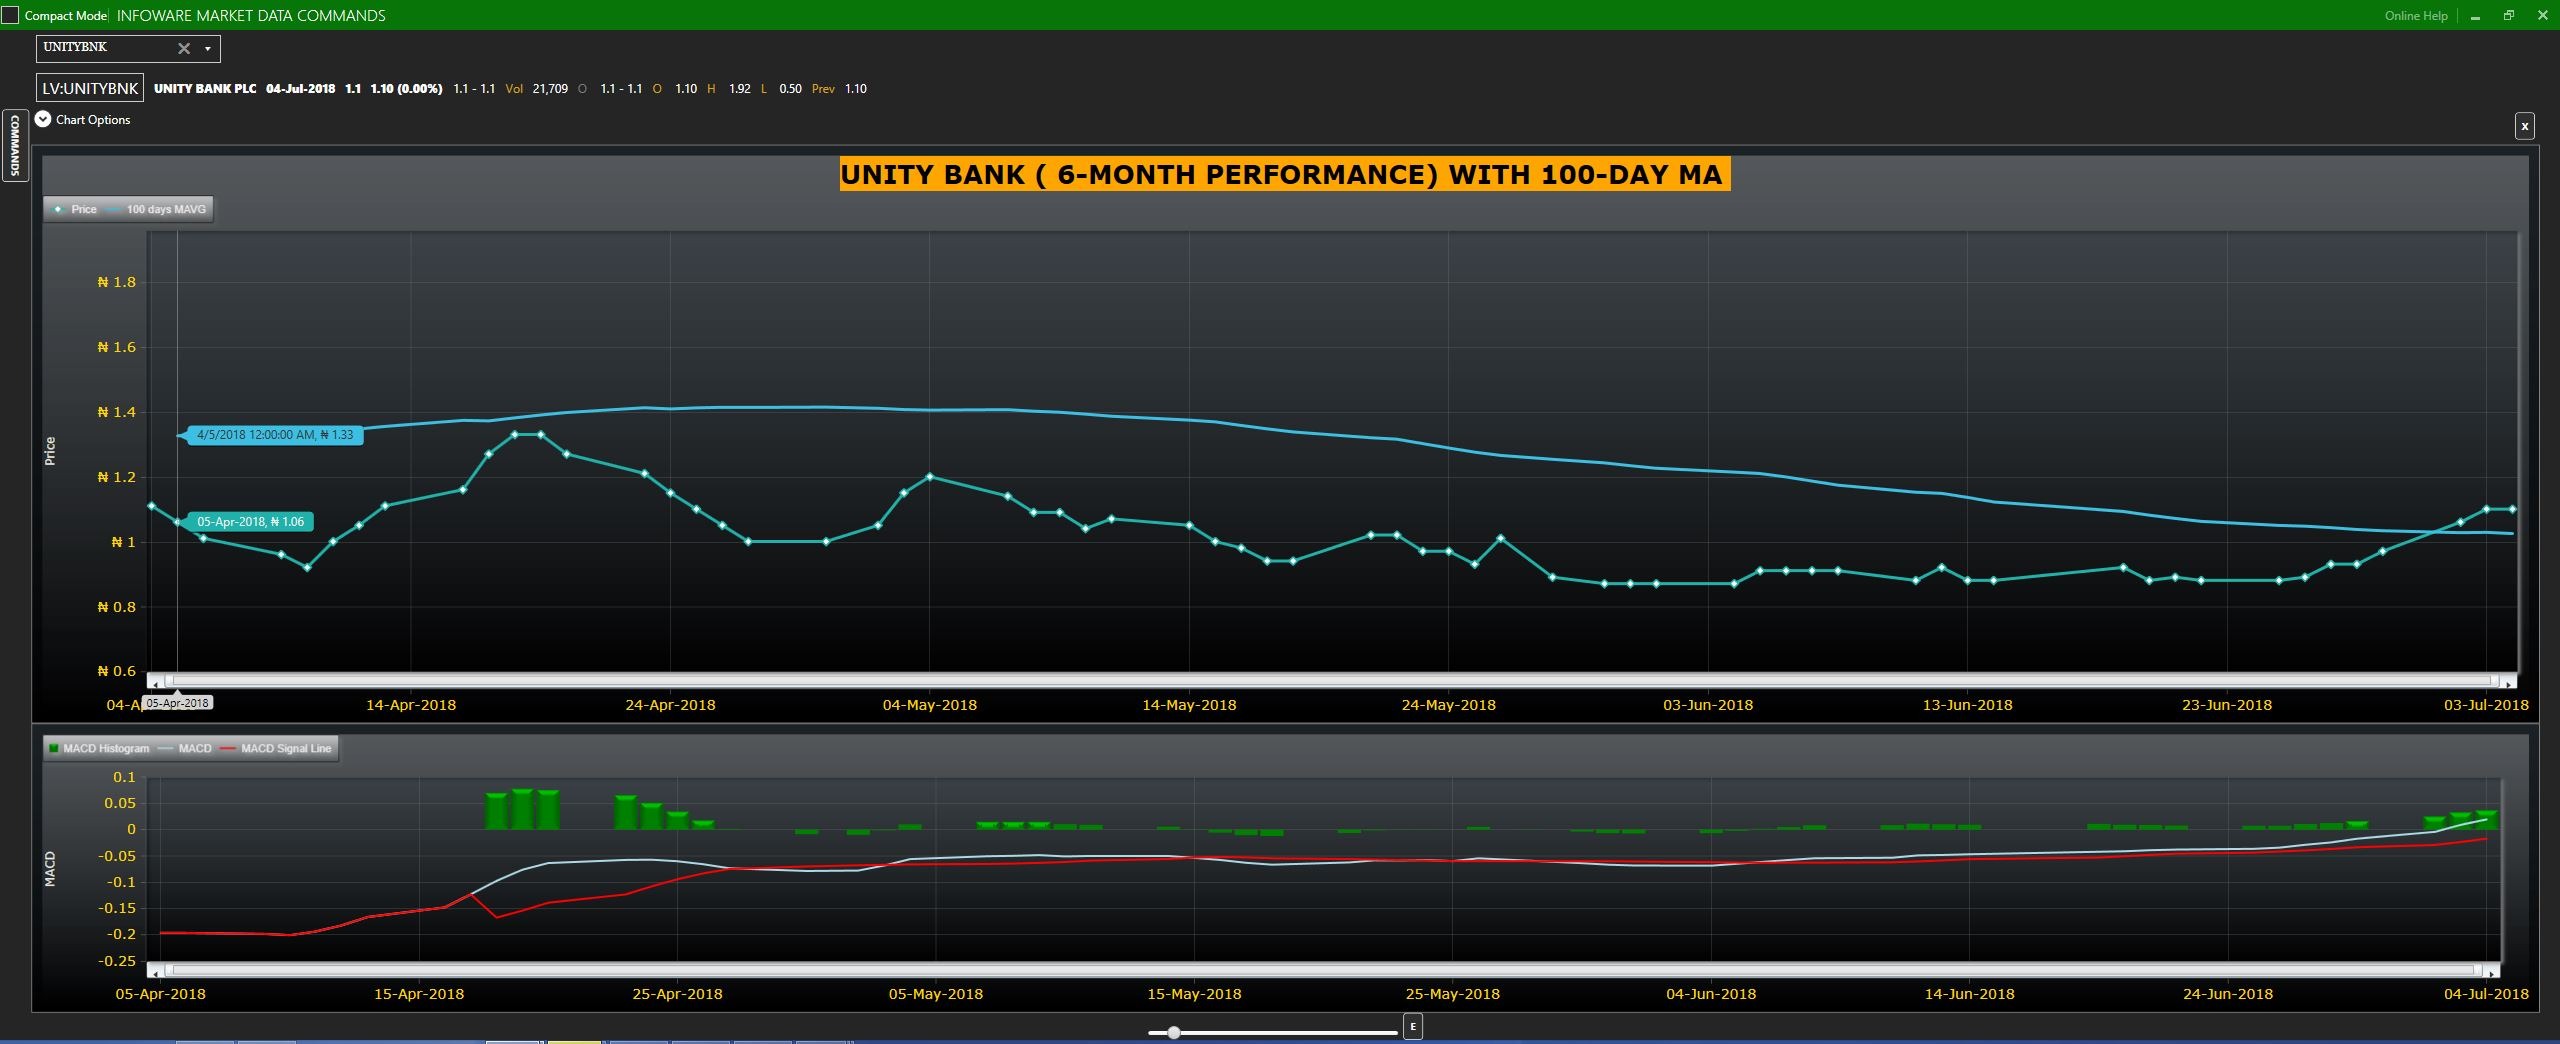Toggle the MACD Histogram legend entry
This screenshot has height=1044, width=2560.
[98, 748]
